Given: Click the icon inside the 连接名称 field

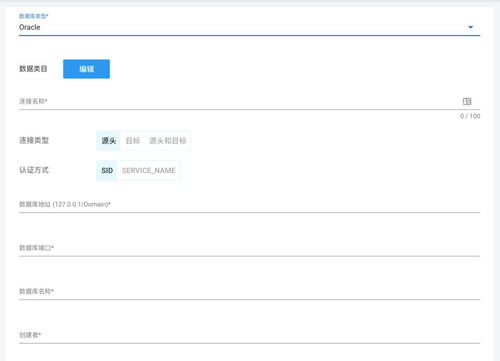Looking at the screenshot, I should coord(467,101).
